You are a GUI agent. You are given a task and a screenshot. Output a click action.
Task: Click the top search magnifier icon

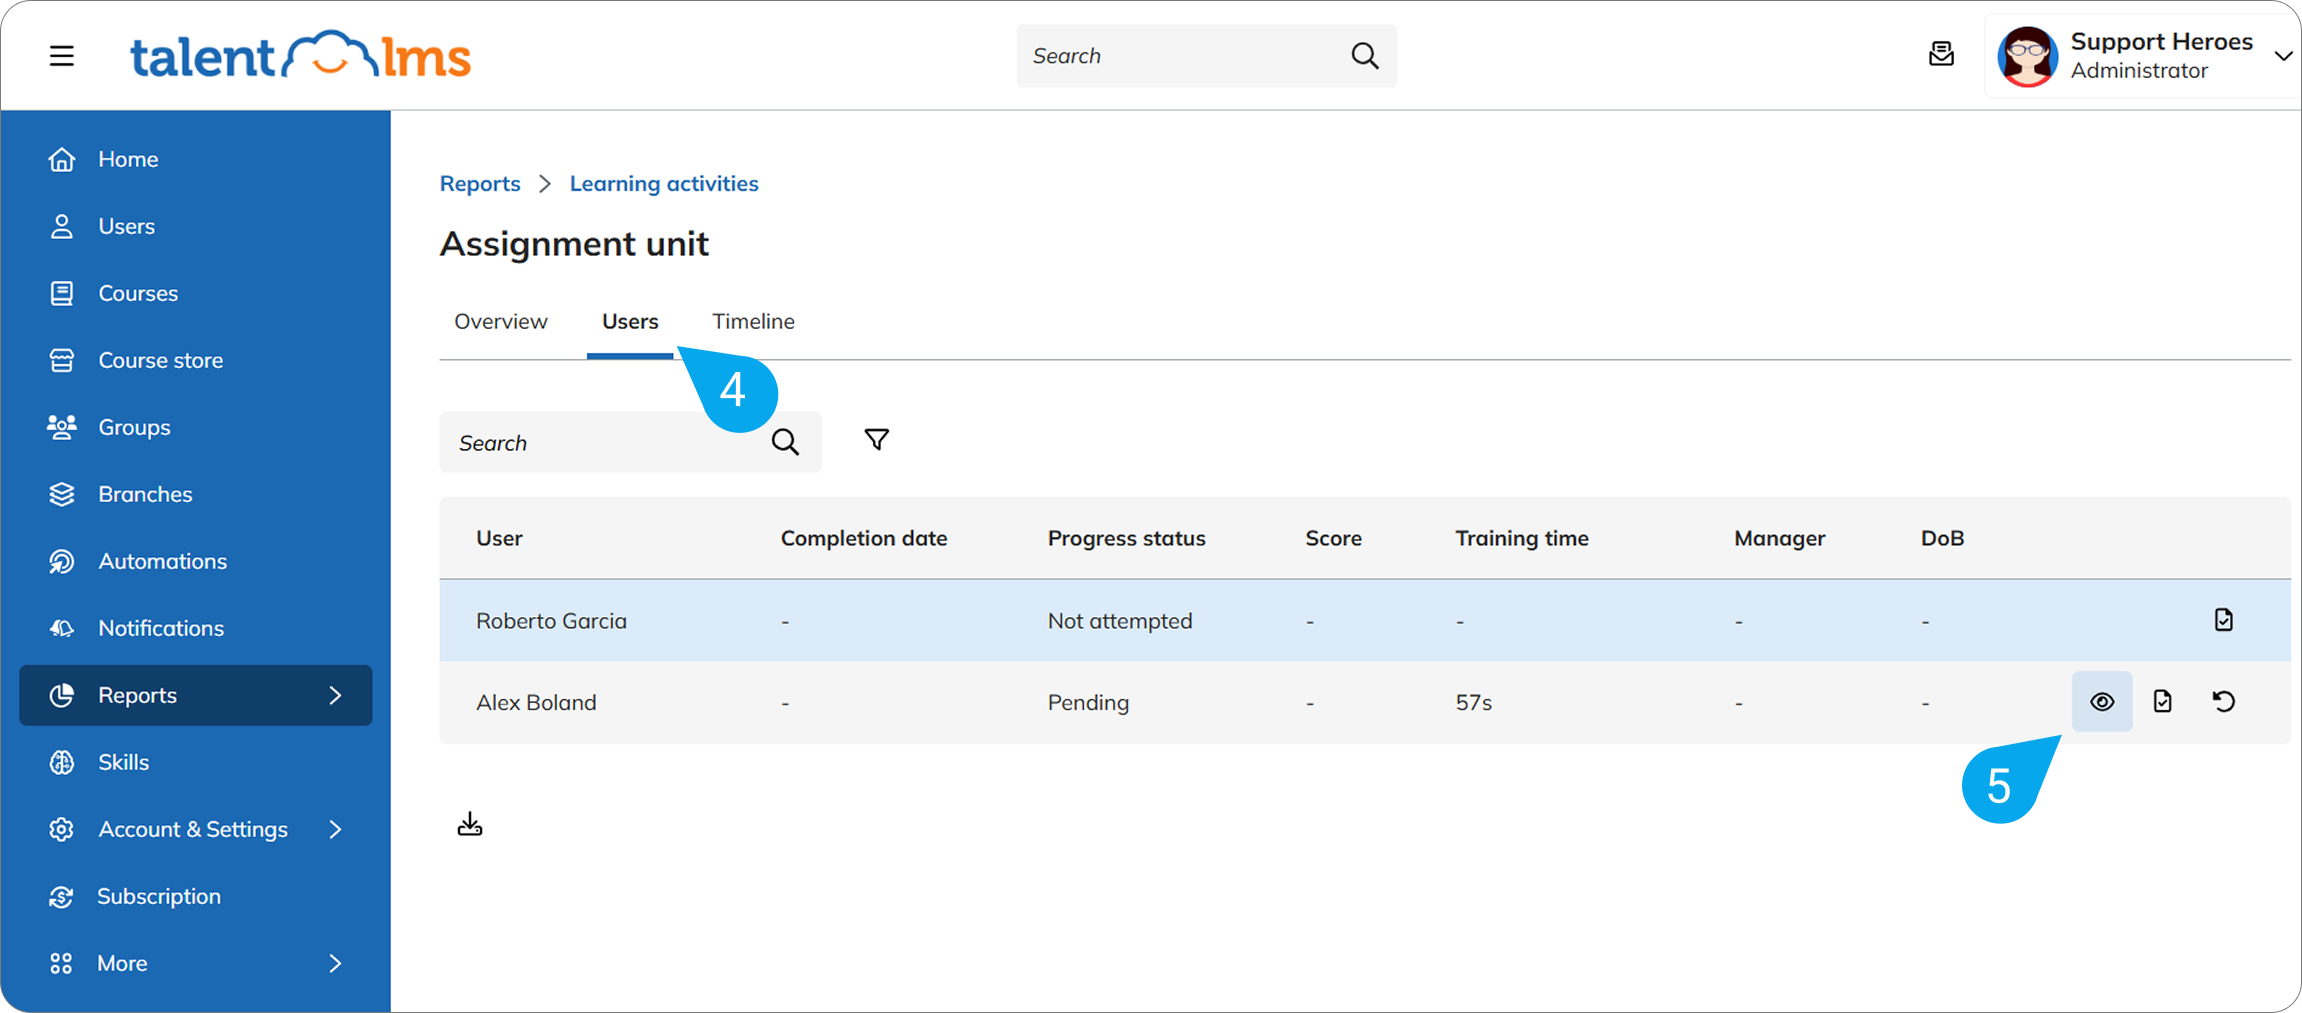pos(1365,56)
